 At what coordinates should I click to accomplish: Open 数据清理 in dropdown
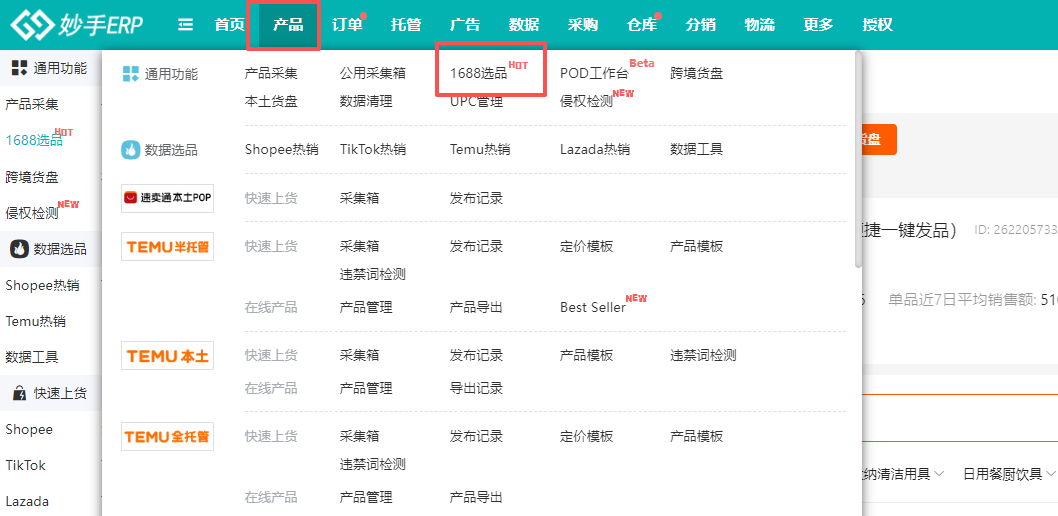click(366, 102)
